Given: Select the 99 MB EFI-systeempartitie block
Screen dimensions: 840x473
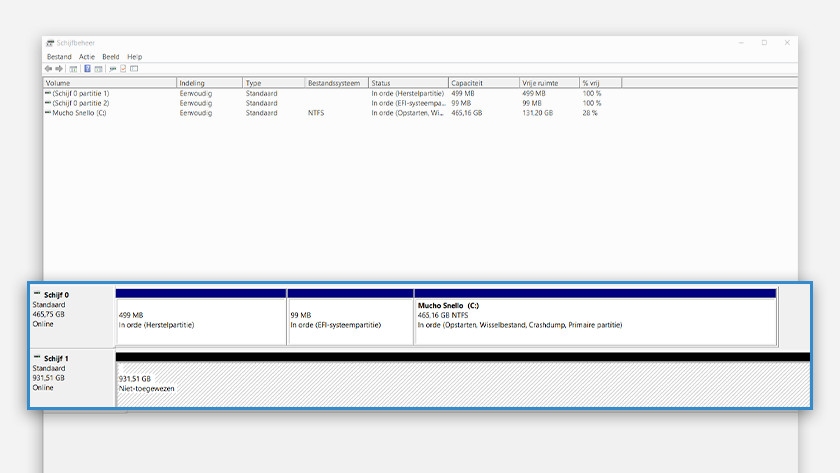Looking at the screenshot, I should point(350,320).
